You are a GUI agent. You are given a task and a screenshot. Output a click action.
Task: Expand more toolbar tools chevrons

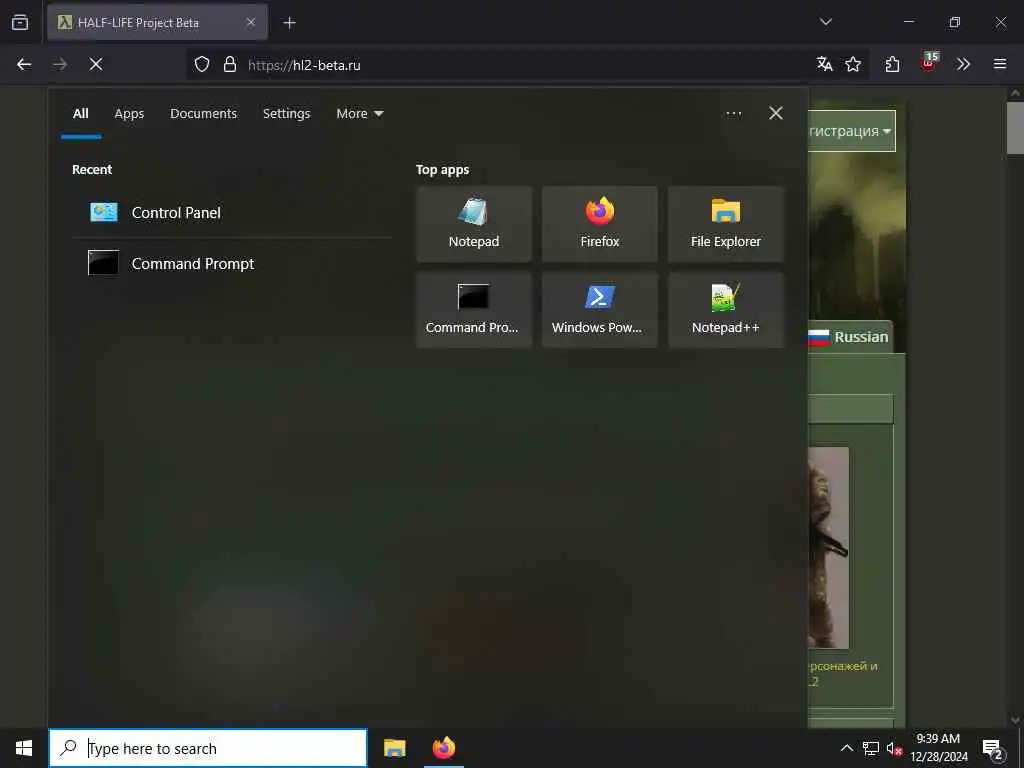[963, 64]
